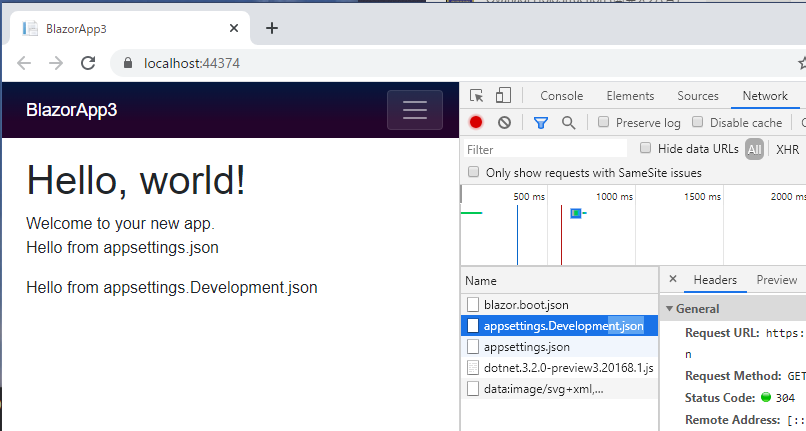The width and height of the screenshot is (806, 431).
Task: Enable the Disable cache checkbox
Action: click(698, 122)
